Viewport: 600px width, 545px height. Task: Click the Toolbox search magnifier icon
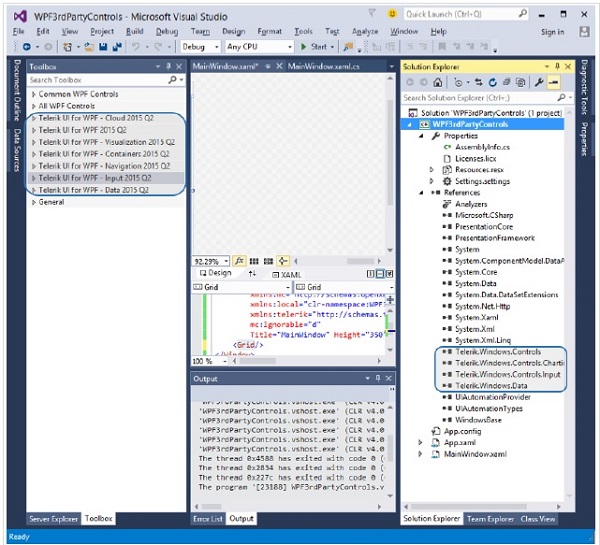tap(172, 80)
